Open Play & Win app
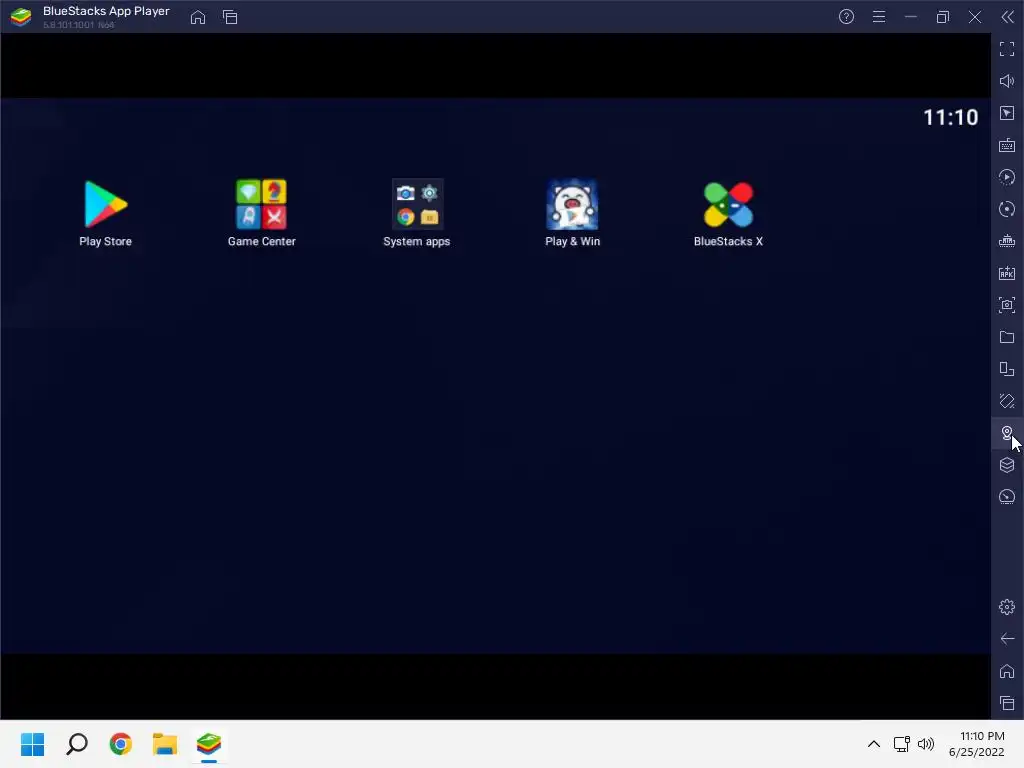This screenshot has height=768, width=1024. (572, 213)
